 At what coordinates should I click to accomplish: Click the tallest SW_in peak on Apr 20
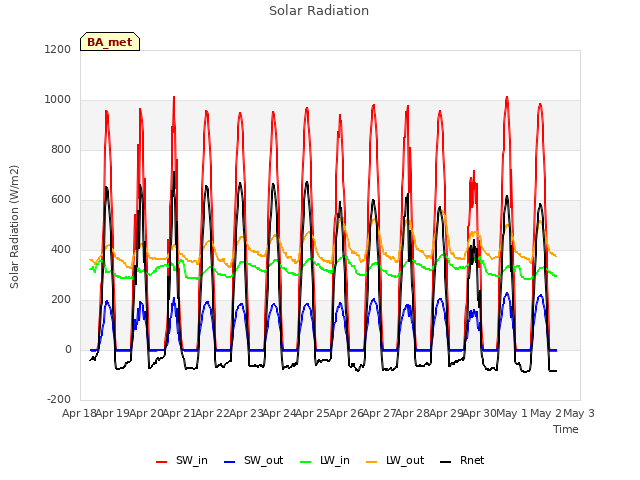tap(174, 97)
